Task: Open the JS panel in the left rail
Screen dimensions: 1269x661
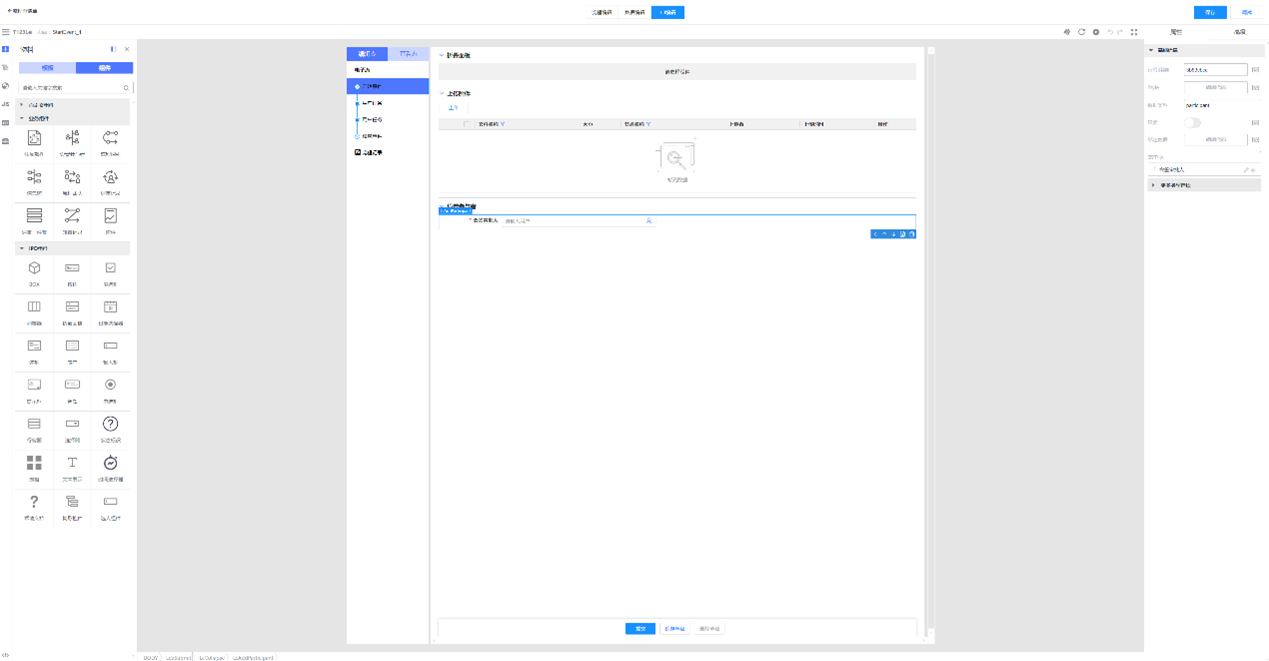Action: click(x=5, y=104)
